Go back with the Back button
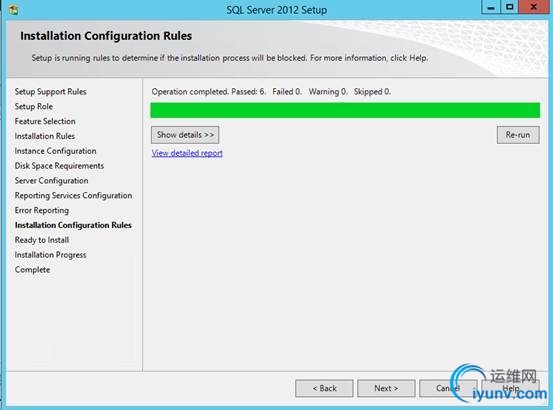 324,388
